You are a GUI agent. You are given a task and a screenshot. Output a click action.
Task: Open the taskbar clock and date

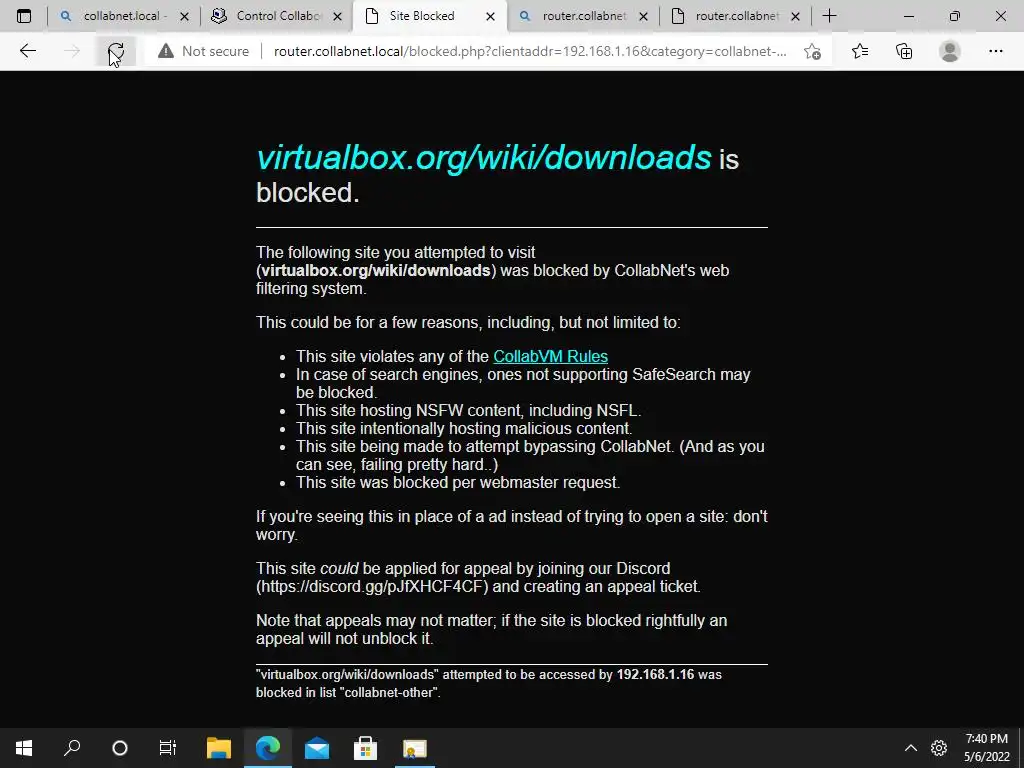[986, 748]
